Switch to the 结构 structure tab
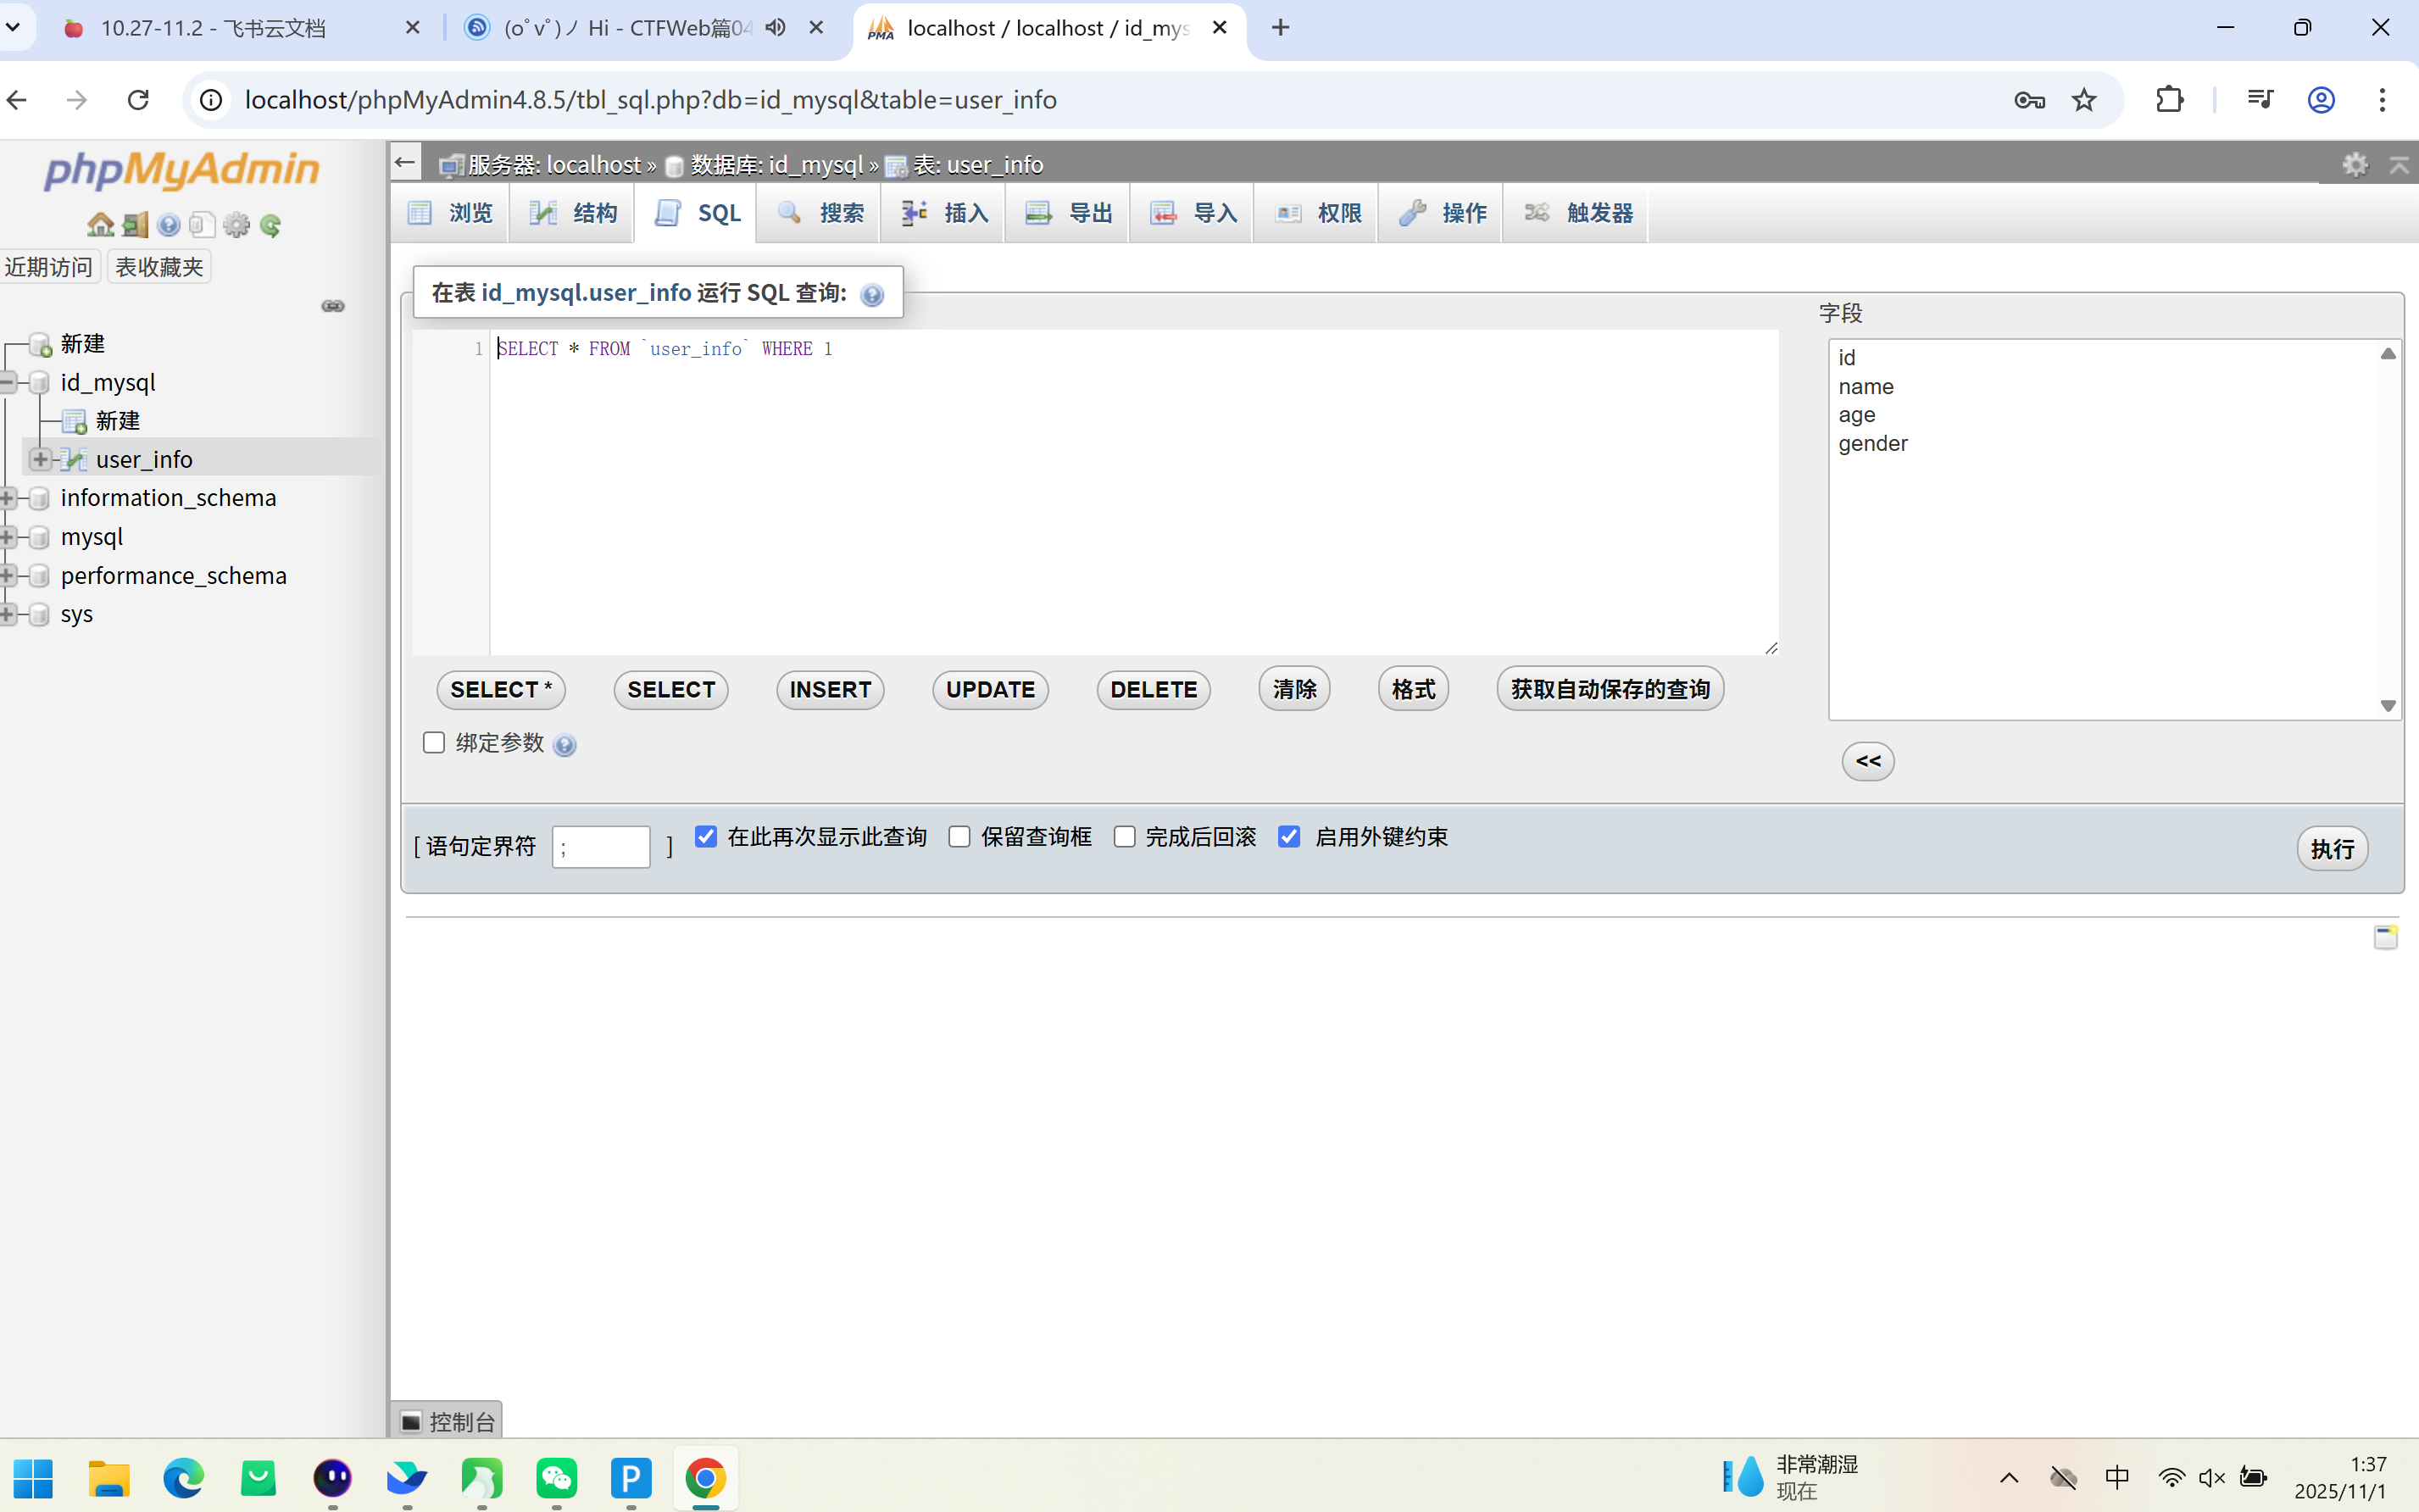This screenshot has height=1512, width=2419. point(573,213)
